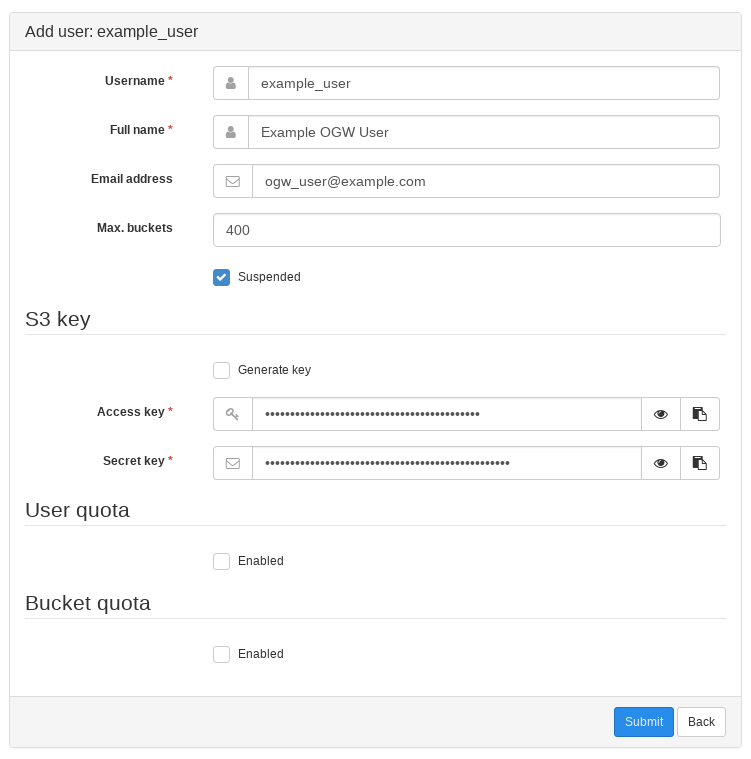This screenshot has height=759, width=751.
Task: Click inside the Access key password field
Action: 446,414
